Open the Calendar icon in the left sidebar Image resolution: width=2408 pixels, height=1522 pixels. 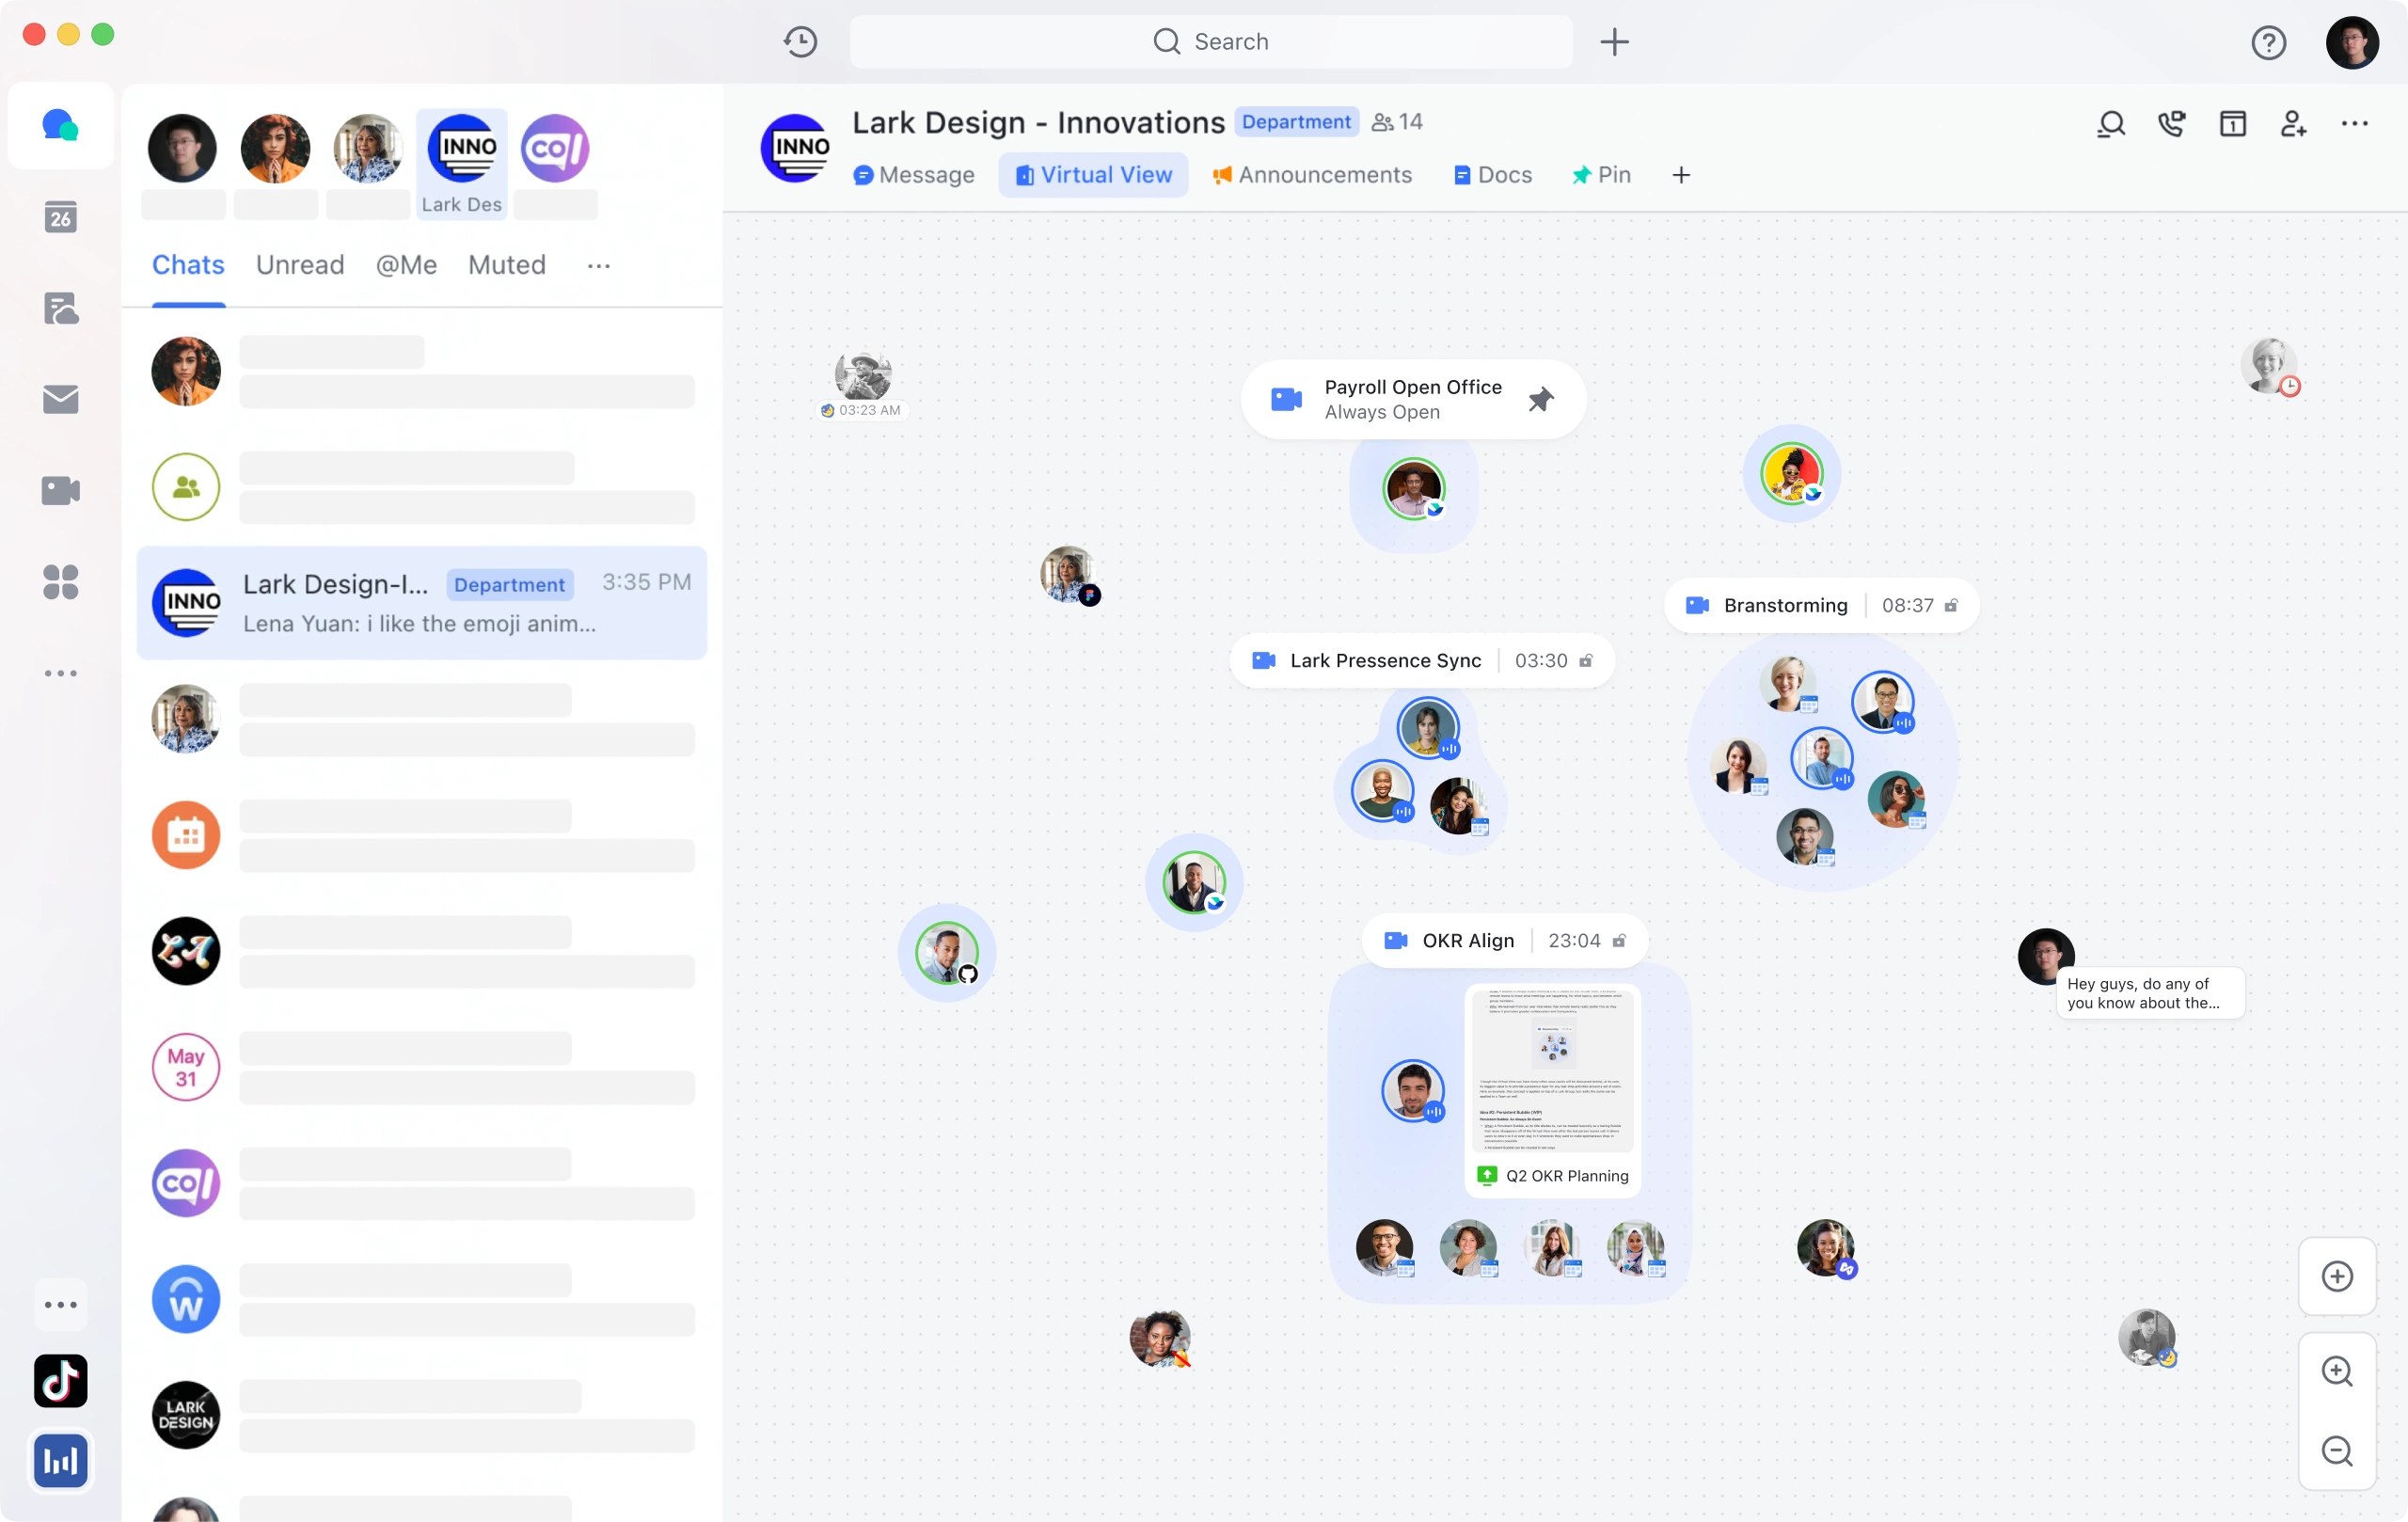[60, 217]
